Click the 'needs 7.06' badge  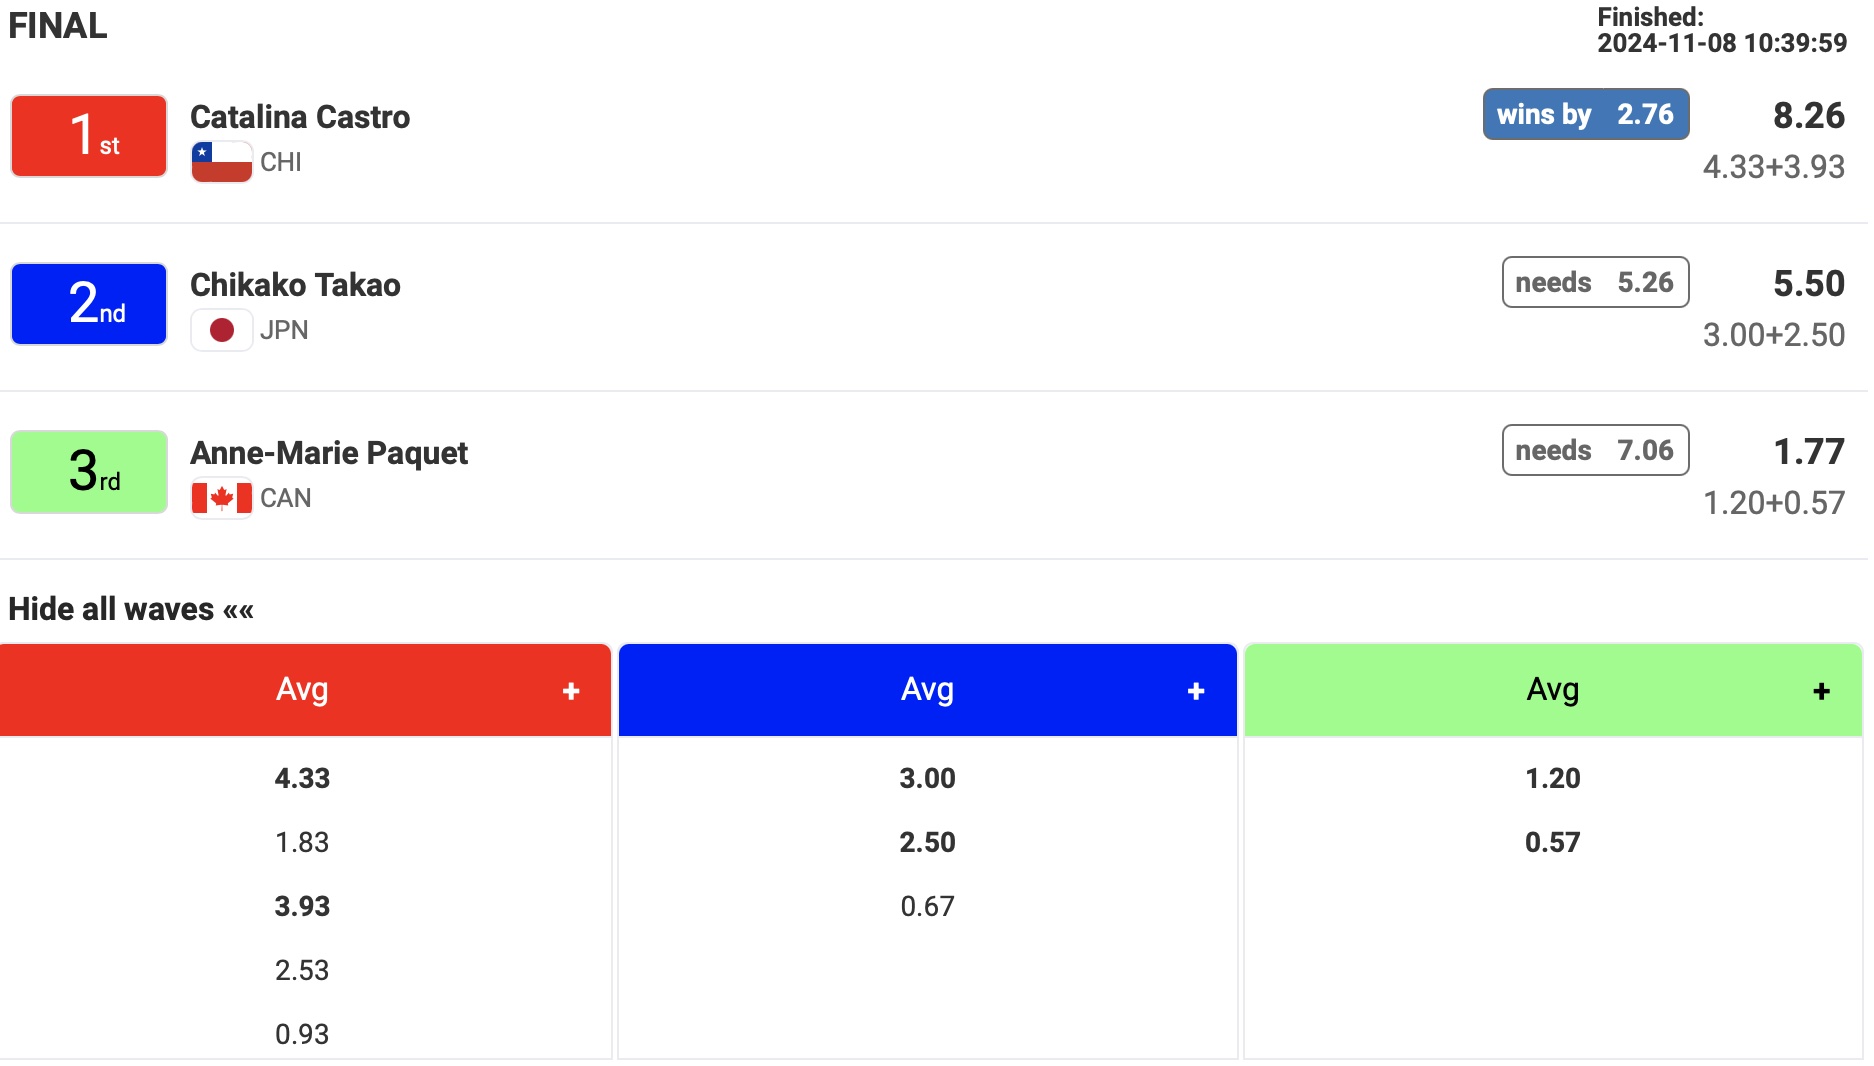tap(1595, 450)
